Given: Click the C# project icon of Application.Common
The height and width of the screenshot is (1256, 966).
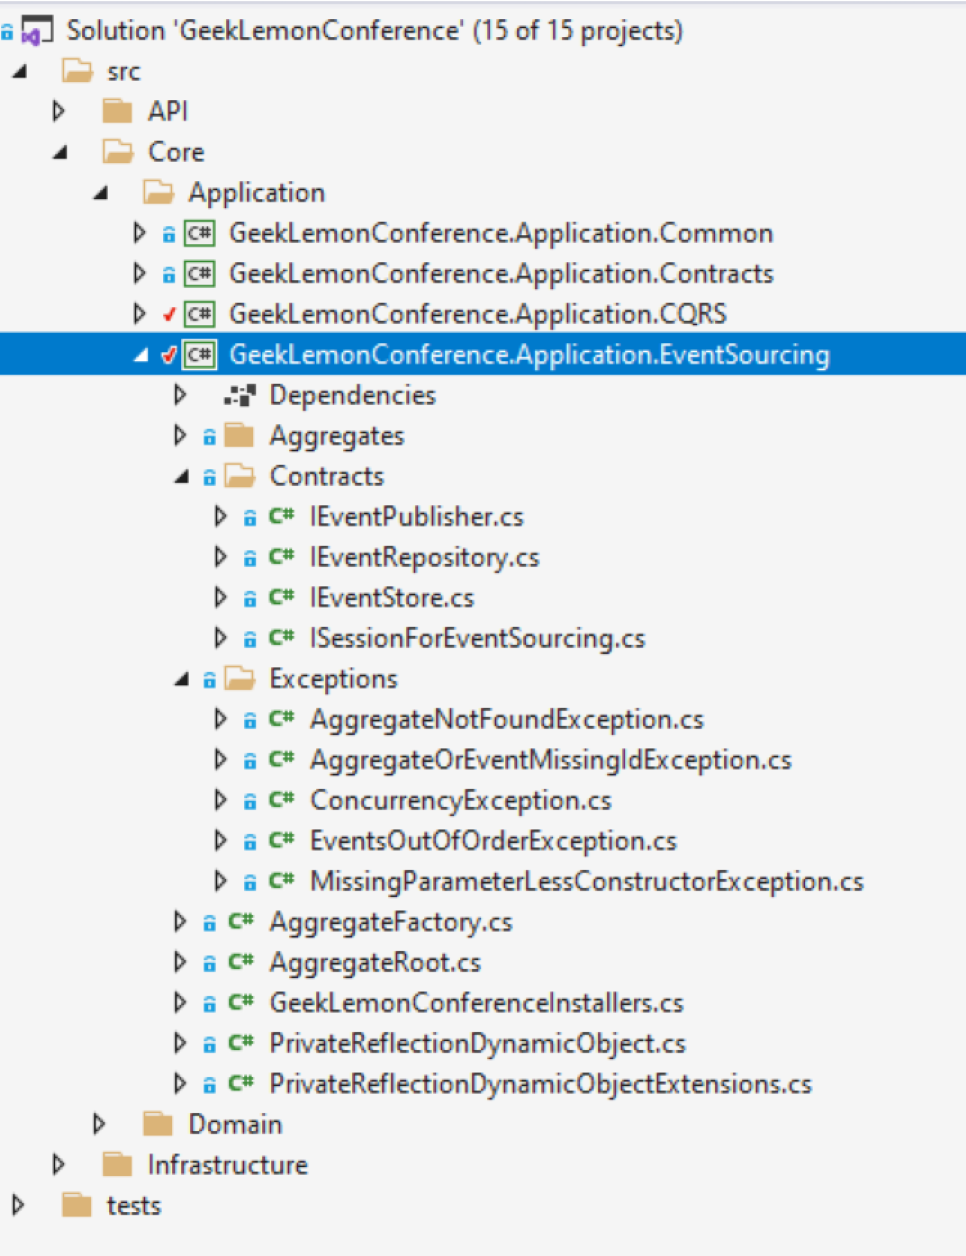Looking at the screenshot, I should tap(199, 233).
